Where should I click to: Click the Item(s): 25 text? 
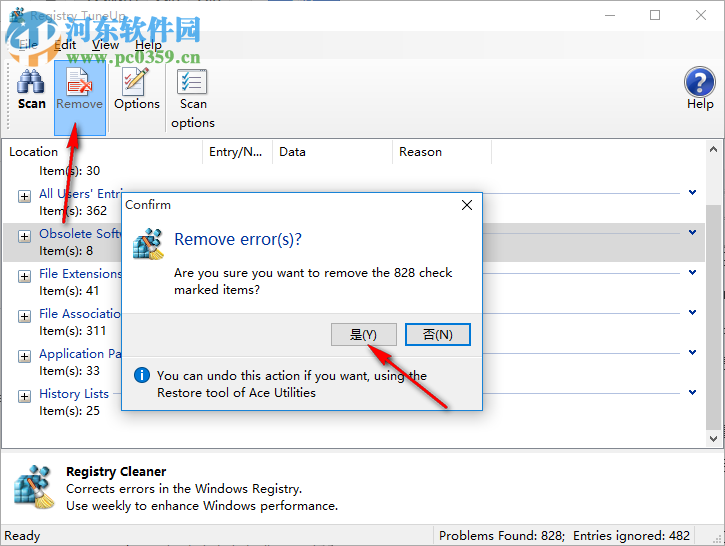click(x=69, y=411)
